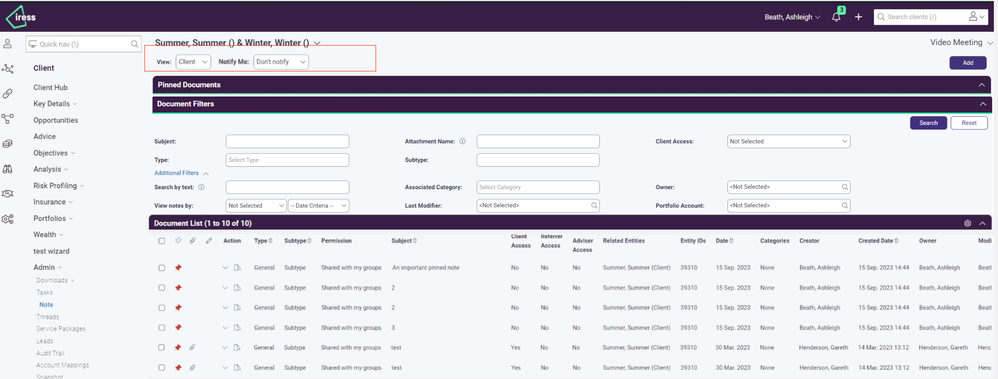Click the Reset button
This screenshot has height=379, width=998.
[x=969, y=123]
